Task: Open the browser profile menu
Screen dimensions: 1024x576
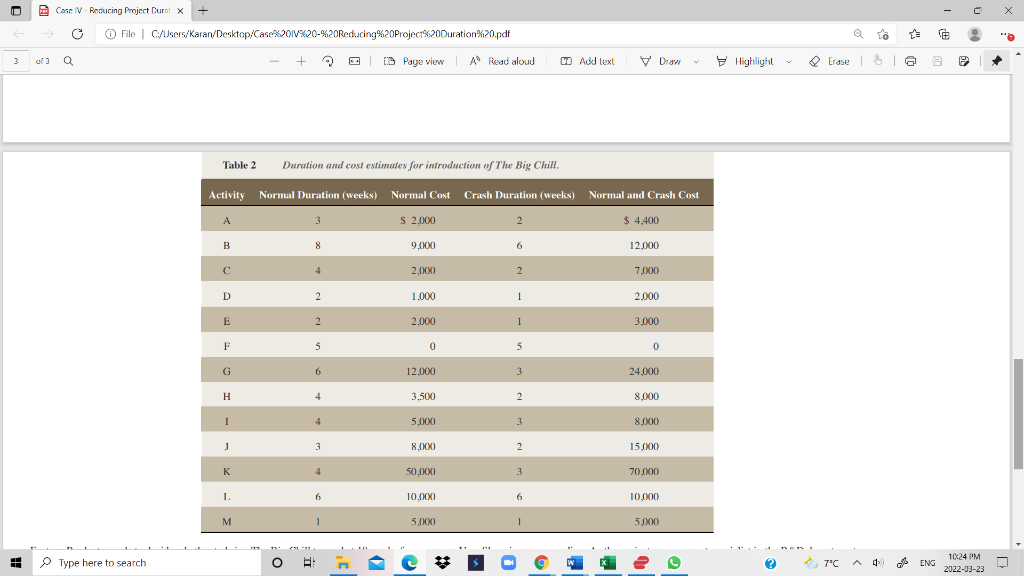Action: tap(974, 34)
